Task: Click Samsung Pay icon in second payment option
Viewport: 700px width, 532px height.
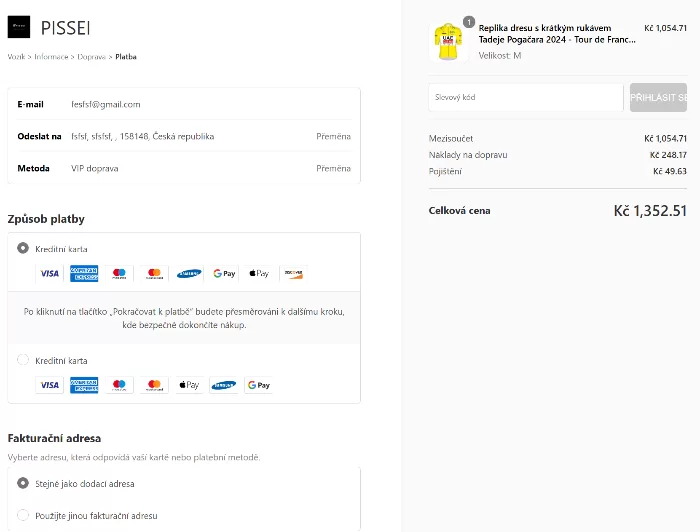Action: [224, 385]
